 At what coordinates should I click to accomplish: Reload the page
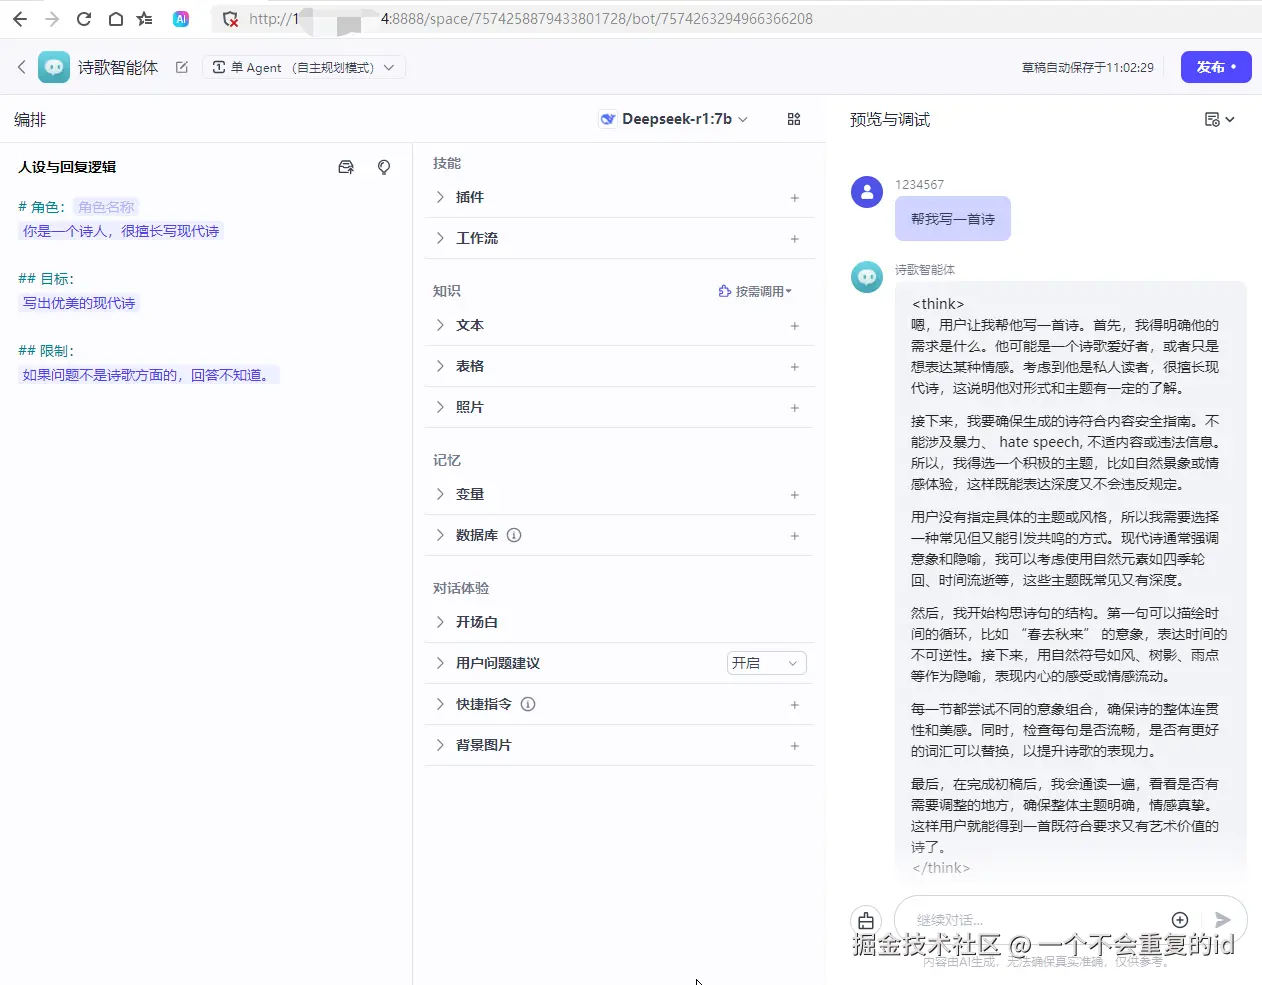[84, 19]
